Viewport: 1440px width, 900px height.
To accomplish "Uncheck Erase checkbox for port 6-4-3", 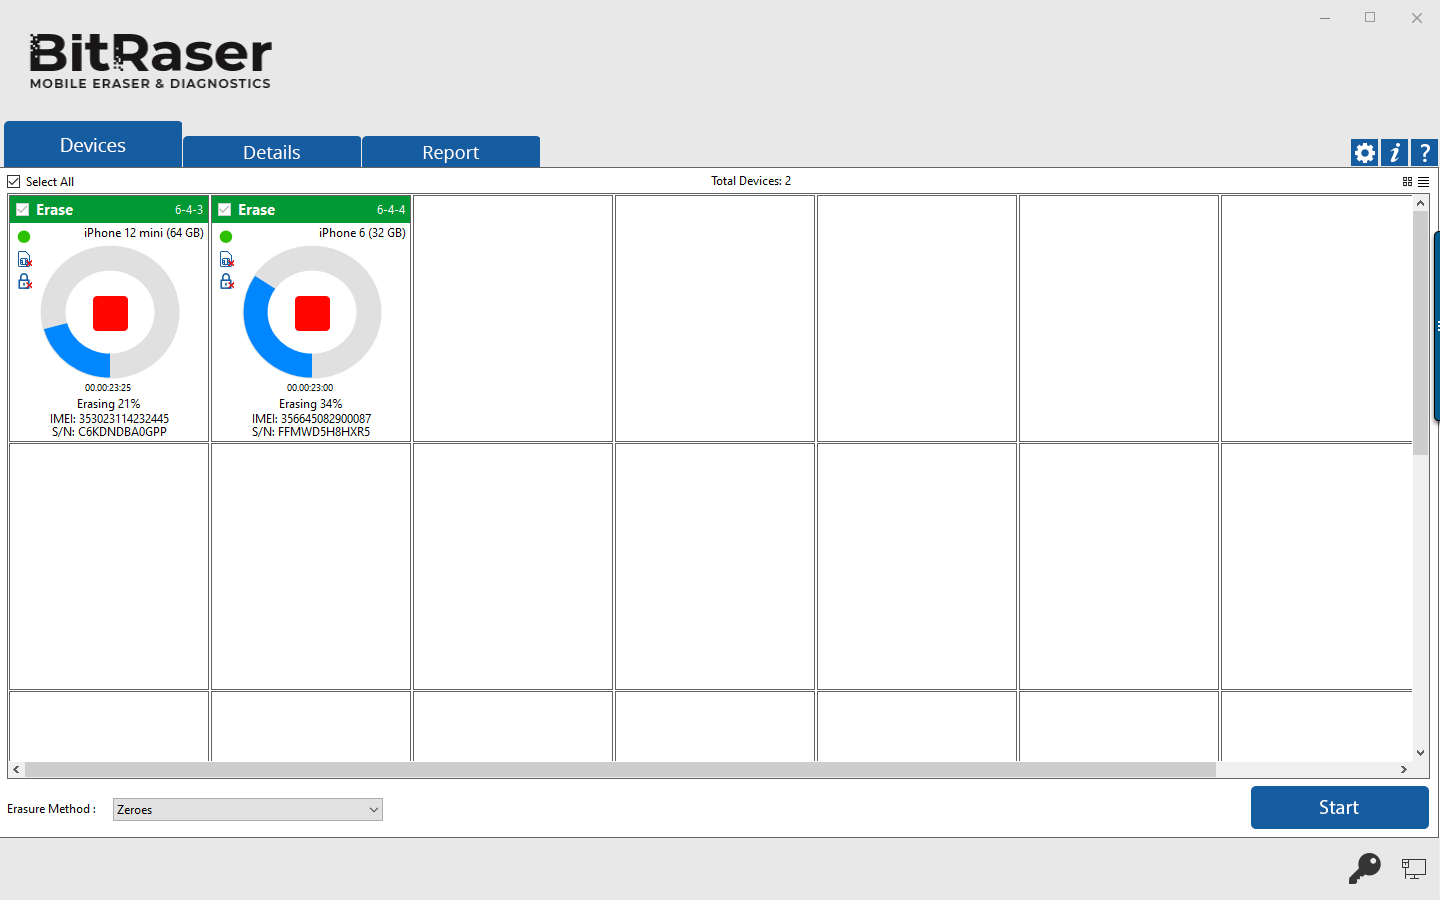I will tap(22, 210).
